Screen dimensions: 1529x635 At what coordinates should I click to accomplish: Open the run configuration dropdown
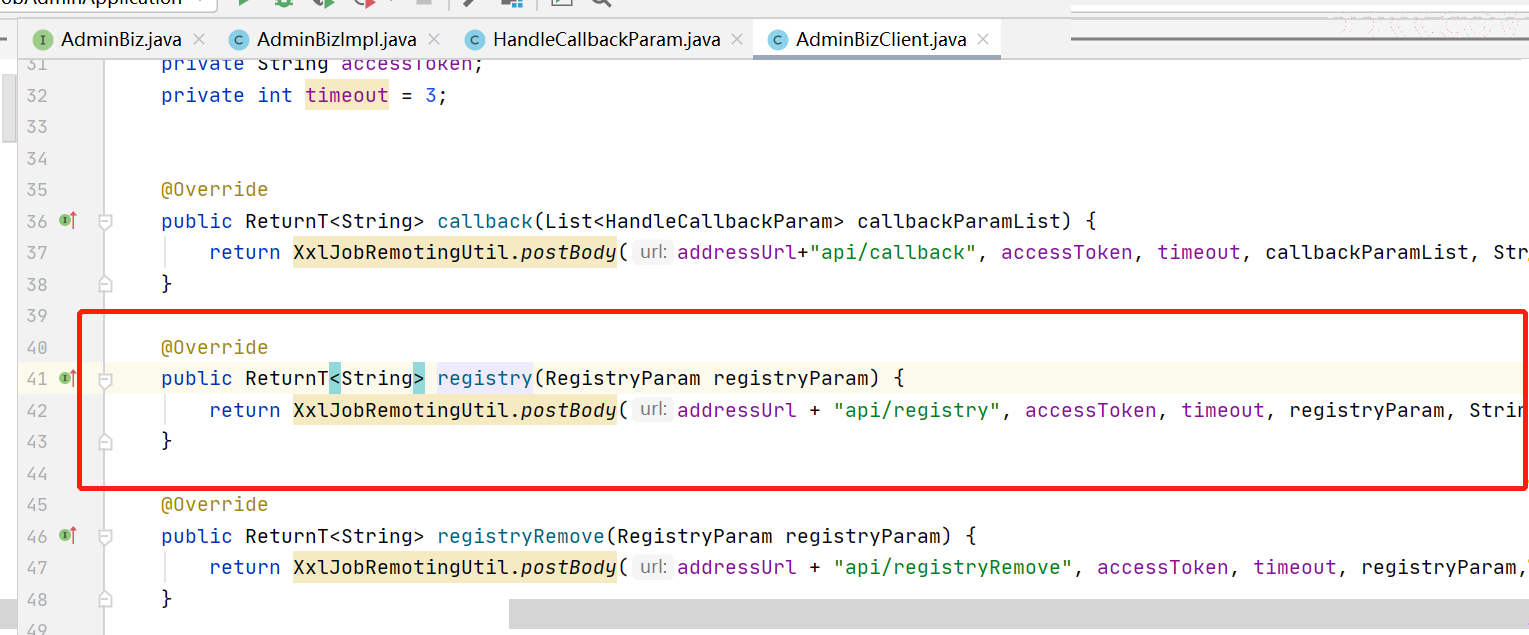(x=199, y=3)
